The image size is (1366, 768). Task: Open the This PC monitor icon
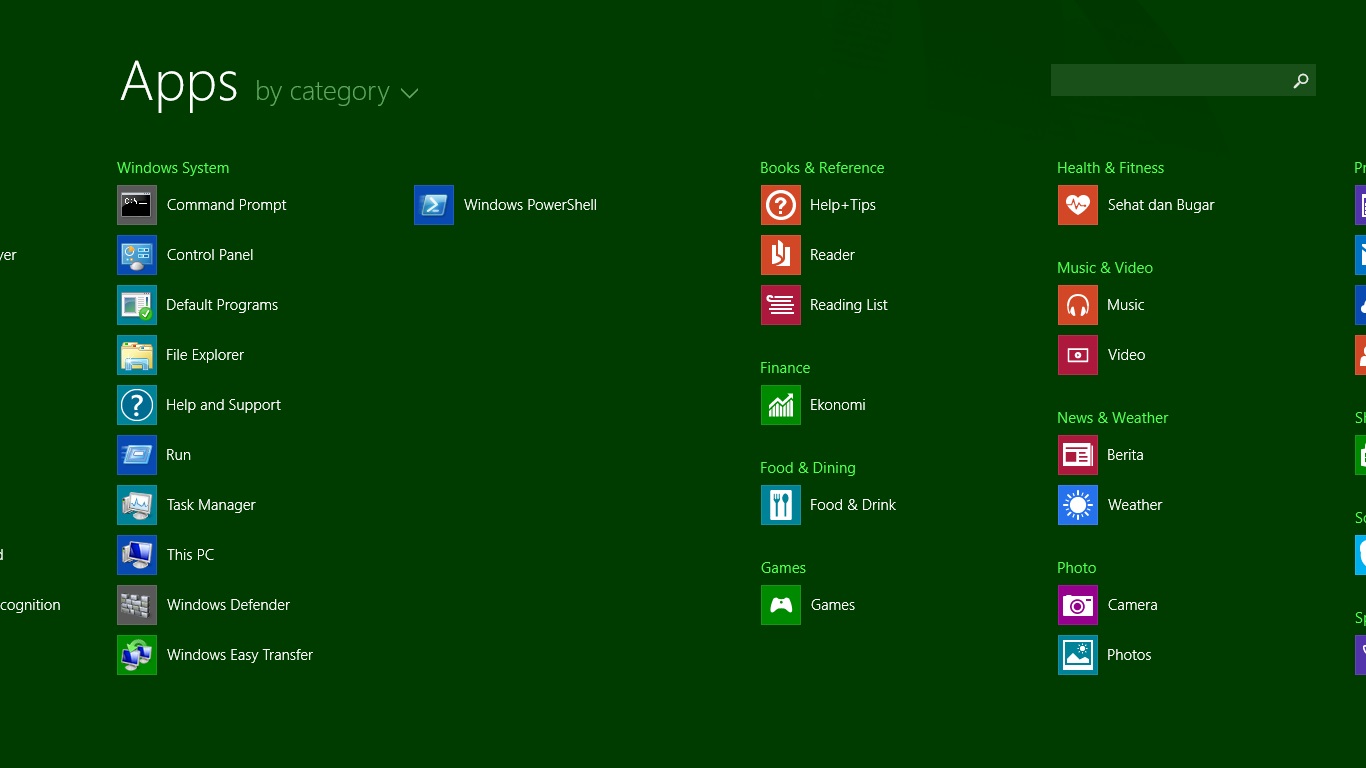click(x=137, y=555)
